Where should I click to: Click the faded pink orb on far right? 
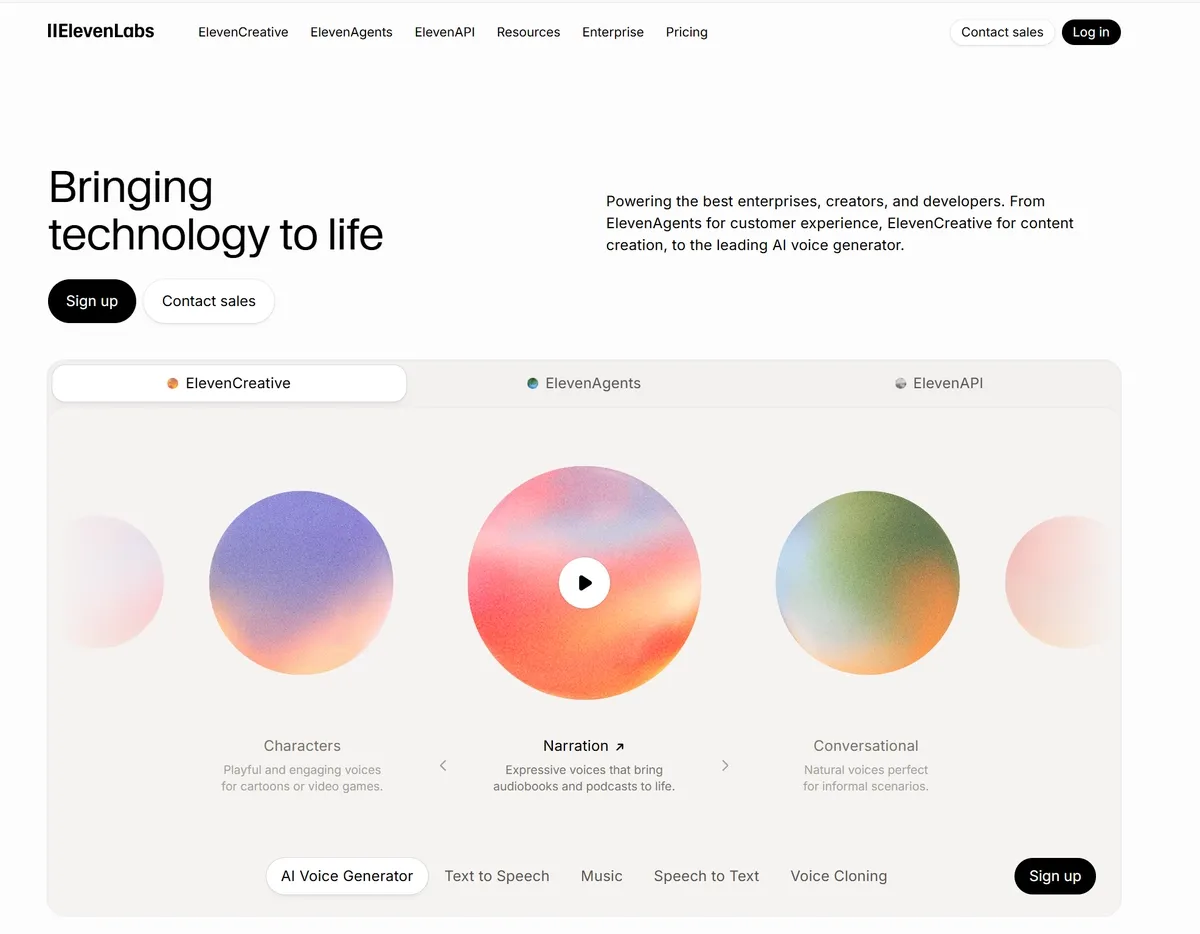point(1058,582)
